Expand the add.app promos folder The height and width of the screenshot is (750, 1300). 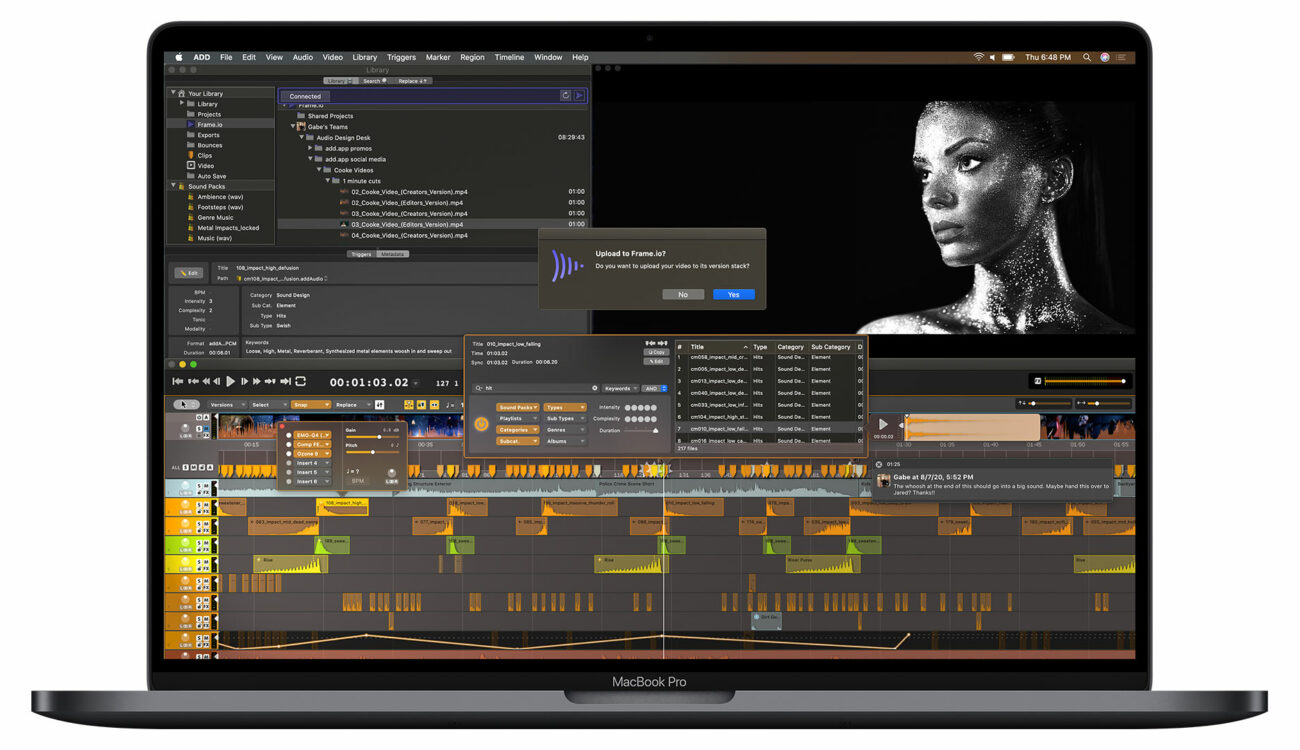pos(310,148)
